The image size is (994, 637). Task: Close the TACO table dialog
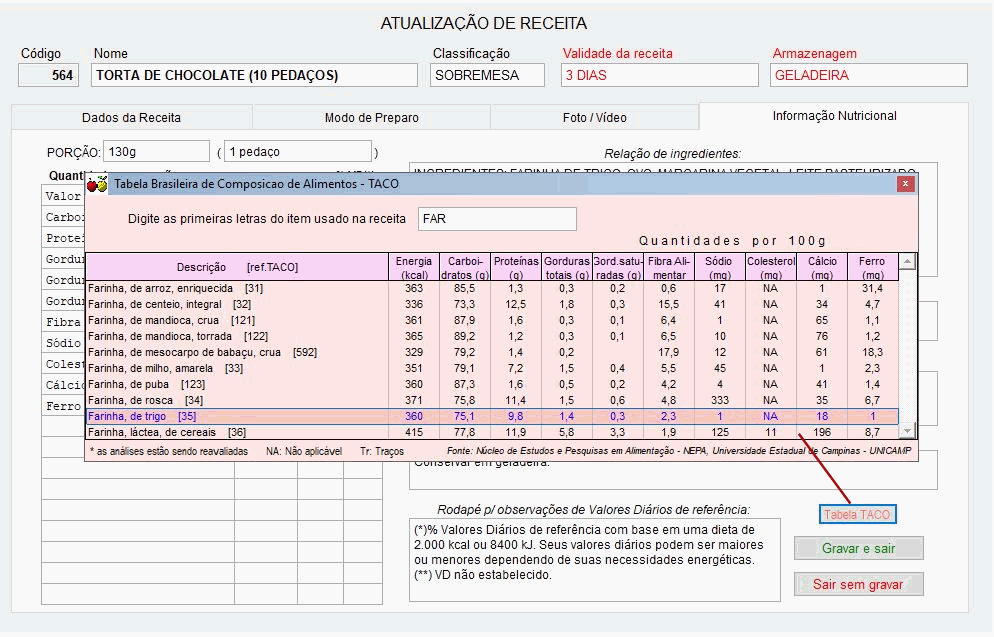[x=905, y=184]
